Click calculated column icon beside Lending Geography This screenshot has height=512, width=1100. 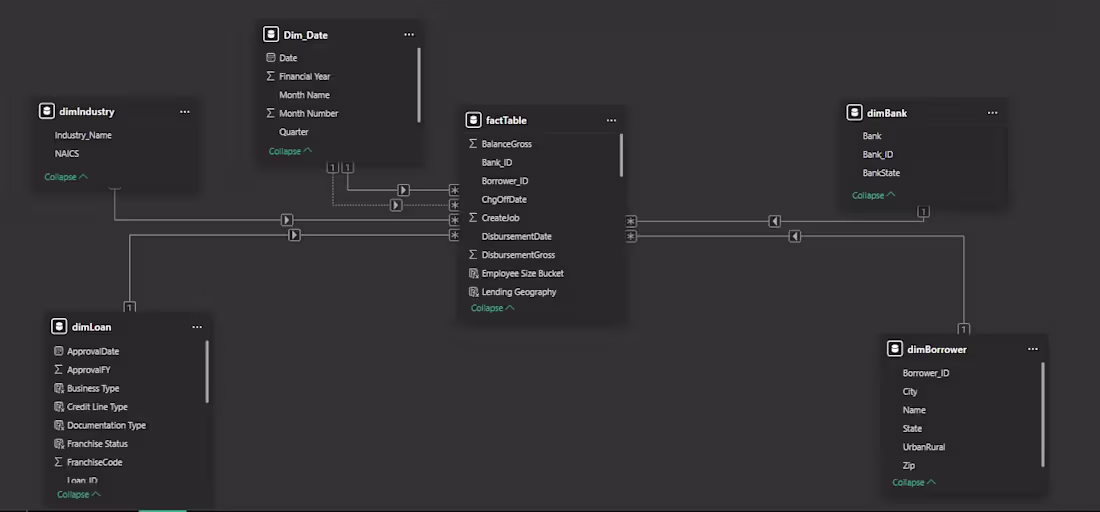(x=473, y=292)
